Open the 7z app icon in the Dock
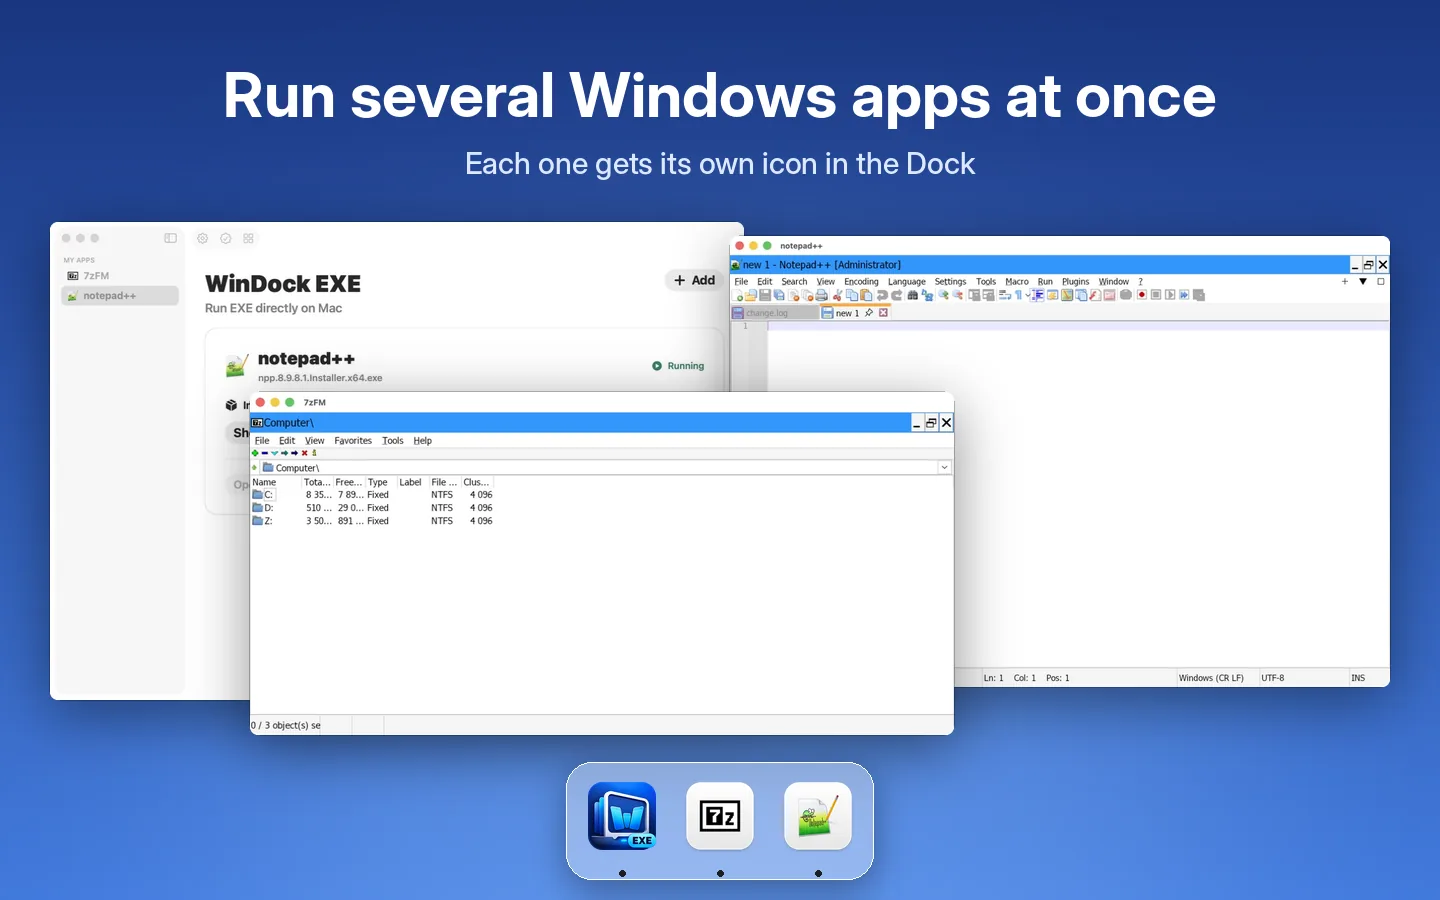Image resolution: width=1440 pixels, height=900 pixels. point(720,816)
